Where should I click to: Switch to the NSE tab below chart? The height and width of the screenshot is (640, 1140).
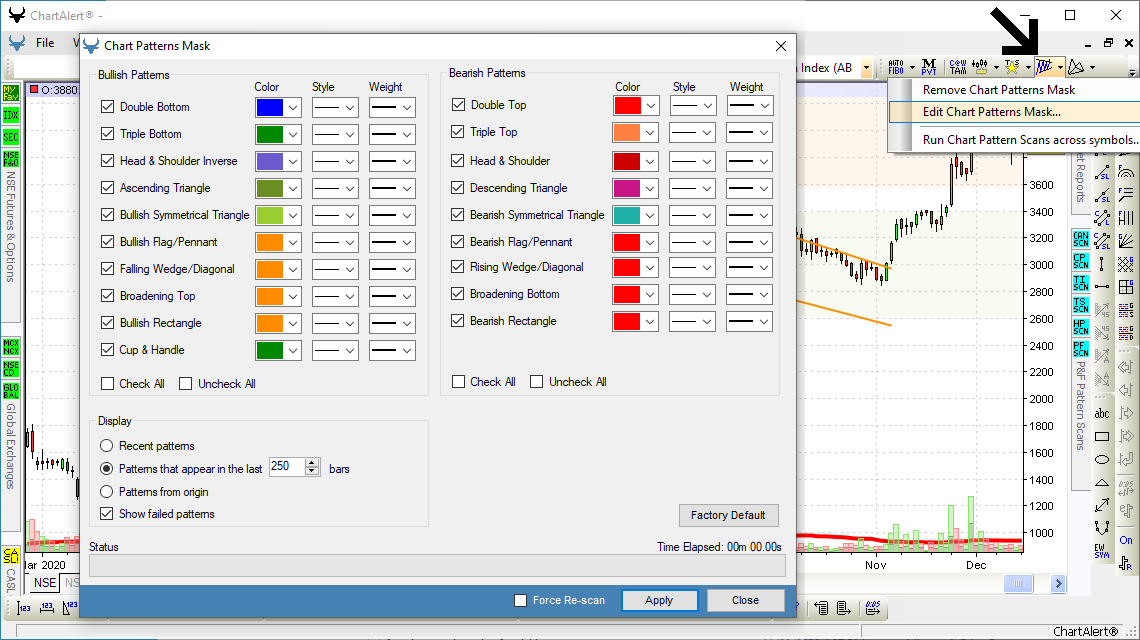(45, 583)
